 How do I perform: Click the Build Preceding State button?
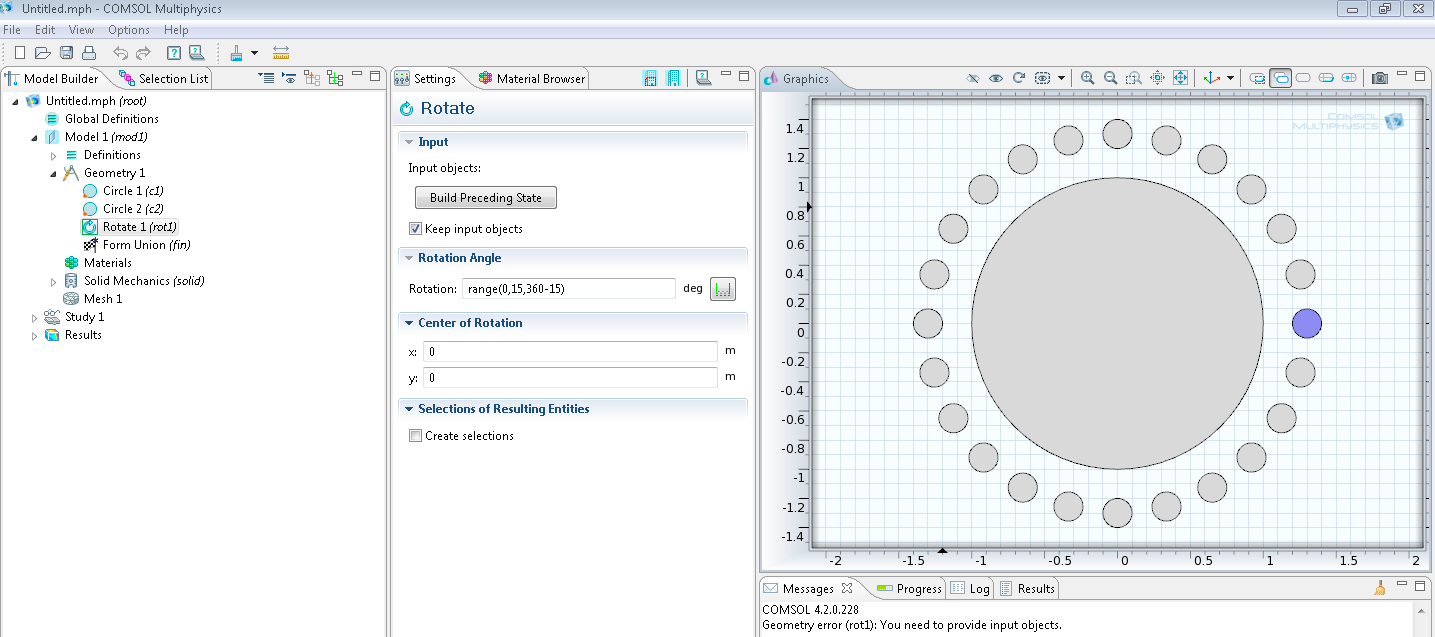(x=486, y=197)
